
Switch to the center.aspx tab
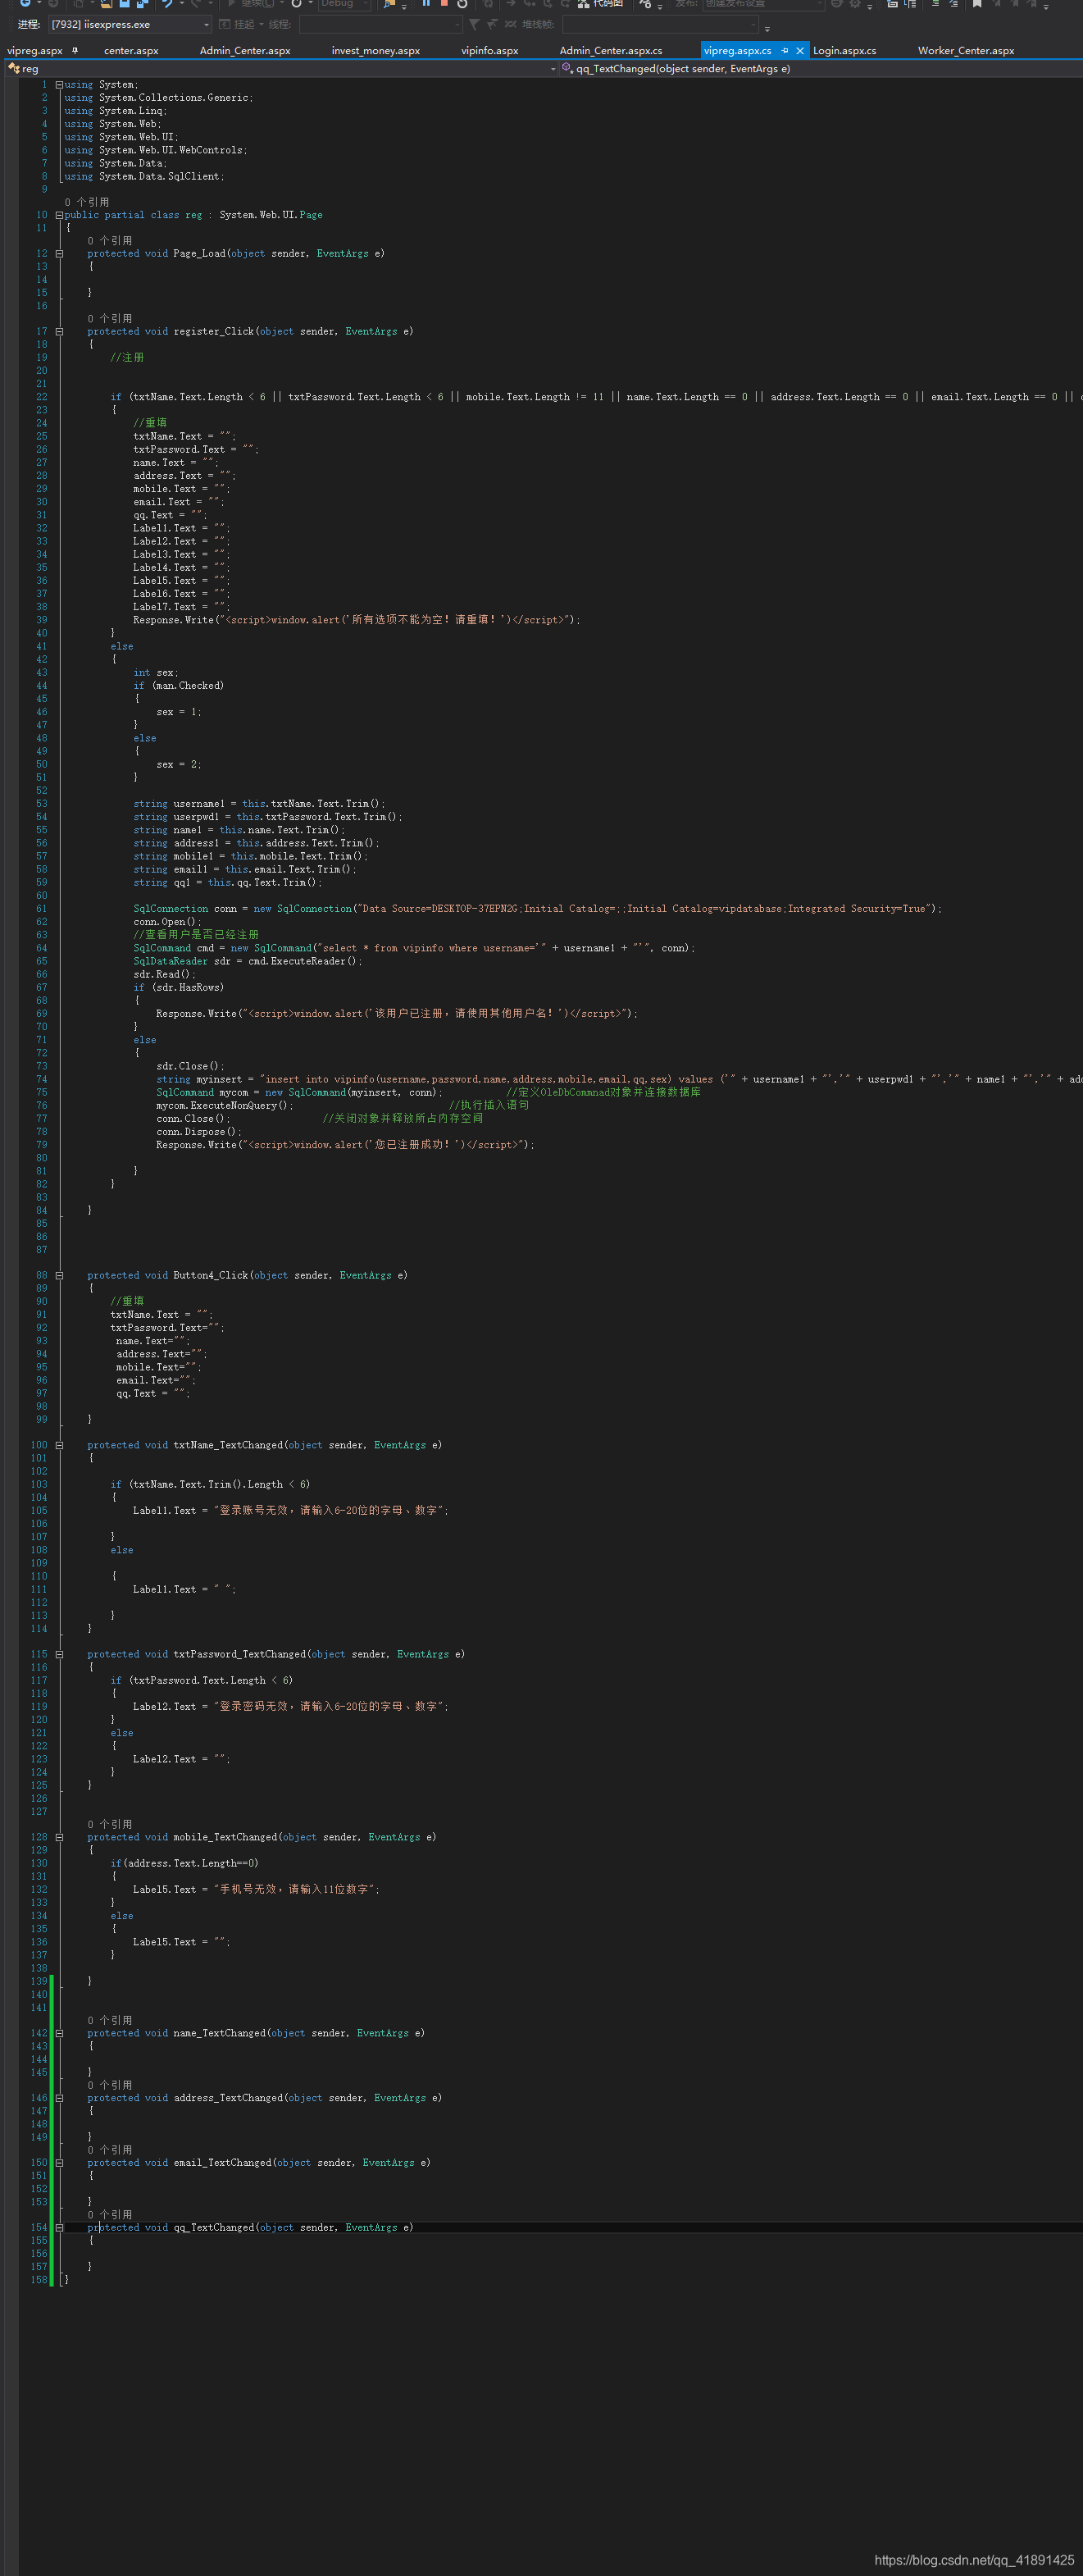click(x=131, y=50)
